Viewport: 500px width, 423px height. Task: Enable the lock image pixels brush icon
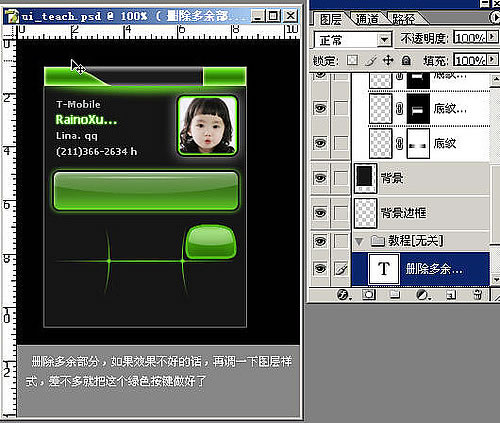coord(371,60)
